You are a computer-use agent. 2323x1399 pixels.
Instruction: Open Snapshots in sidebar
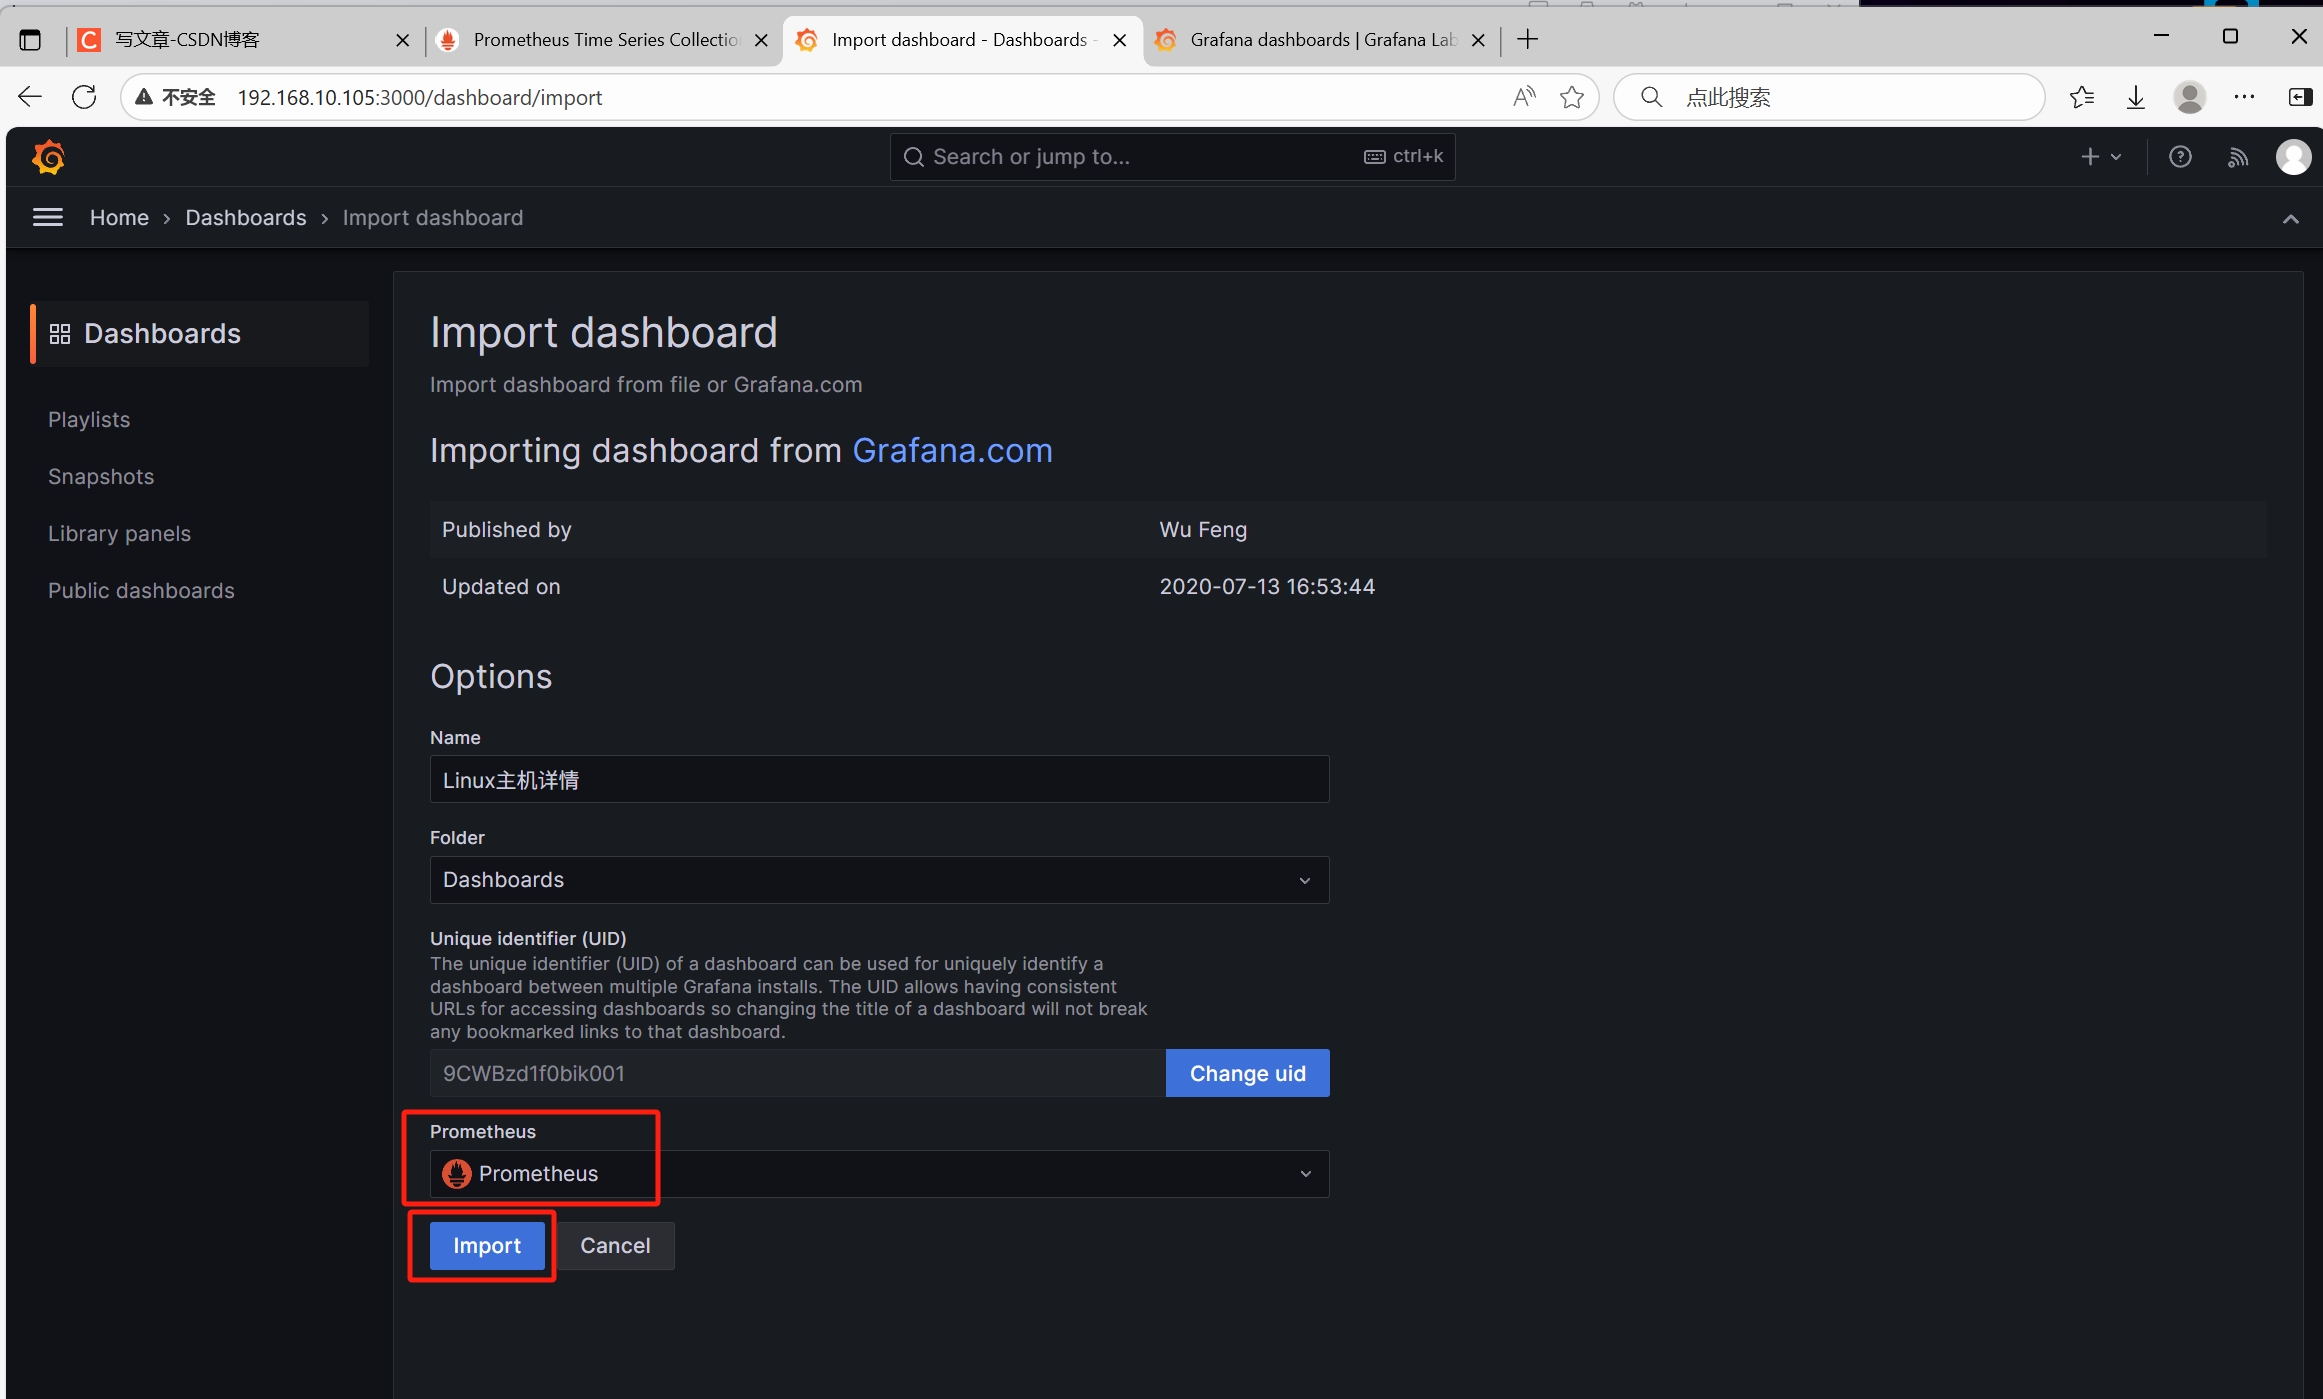[x=101, y=477]
